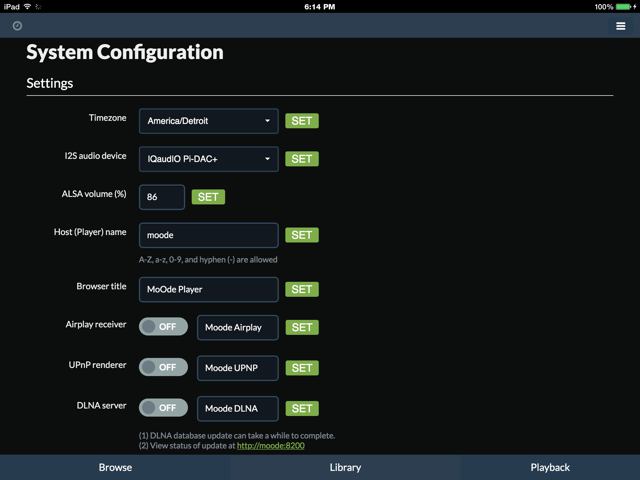Click SET button for I2S audio device

(x=302, y=159)
